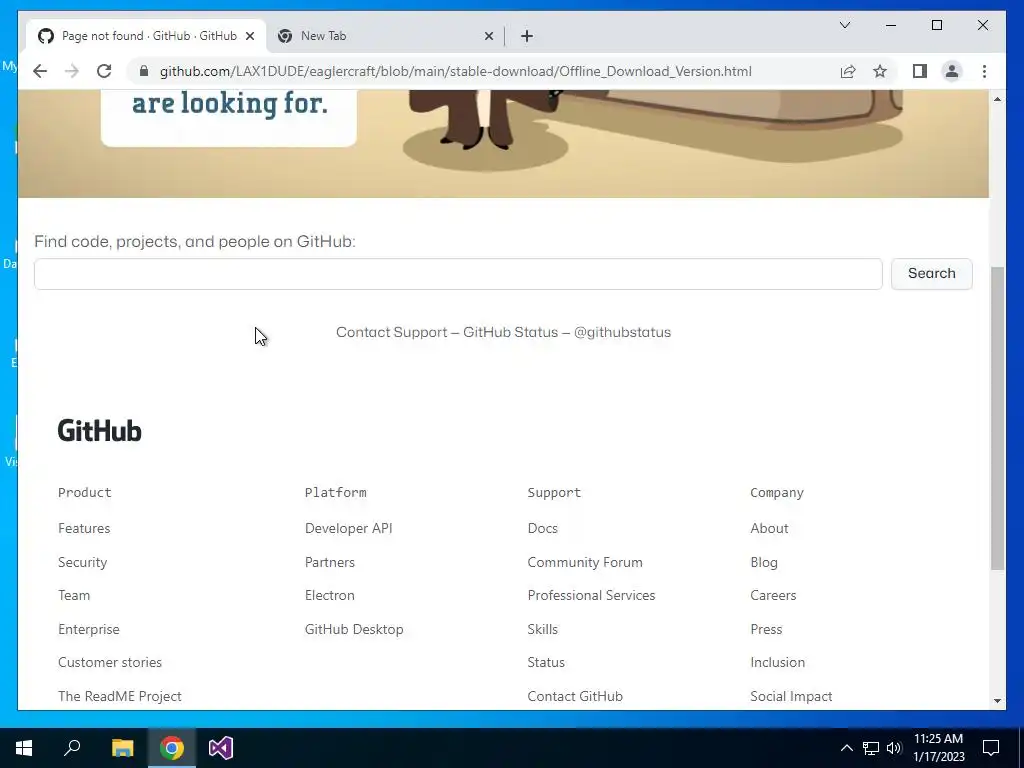Open The ReadME Project link
1024x768 pixels.
[120, 696]
